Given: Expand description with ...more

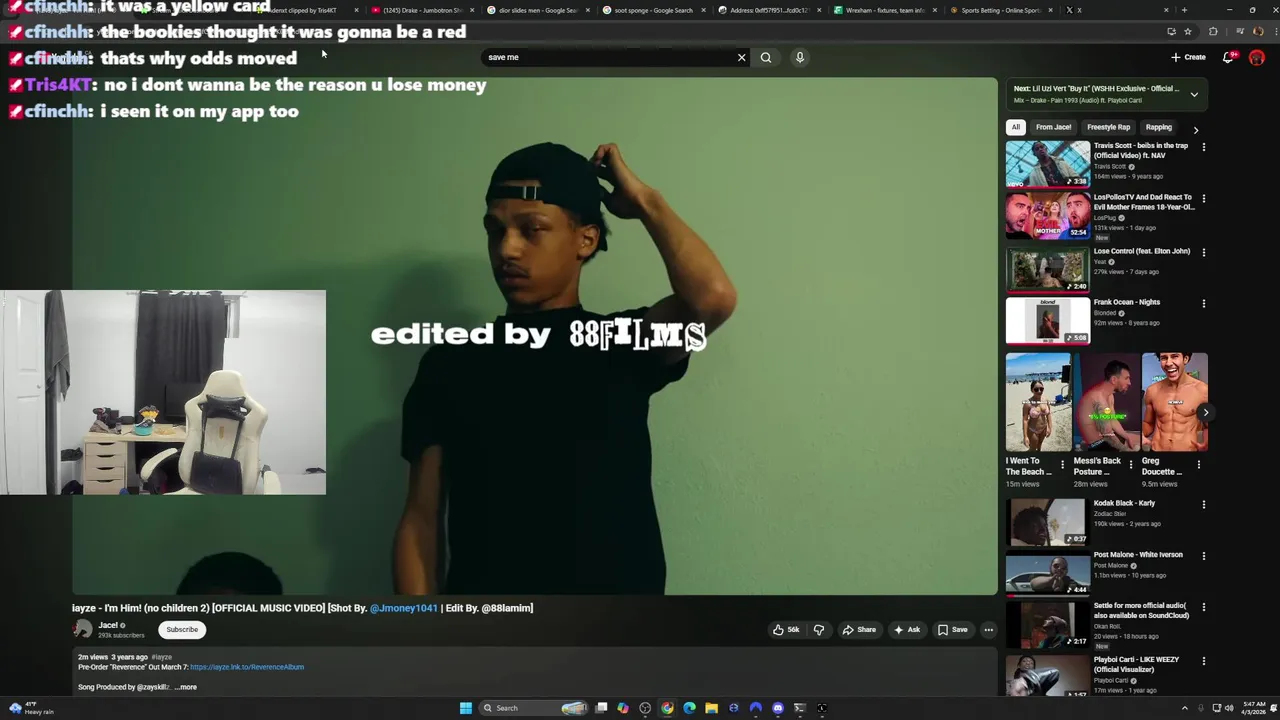Looking at the screenshot, I should (x=186, y=687).
